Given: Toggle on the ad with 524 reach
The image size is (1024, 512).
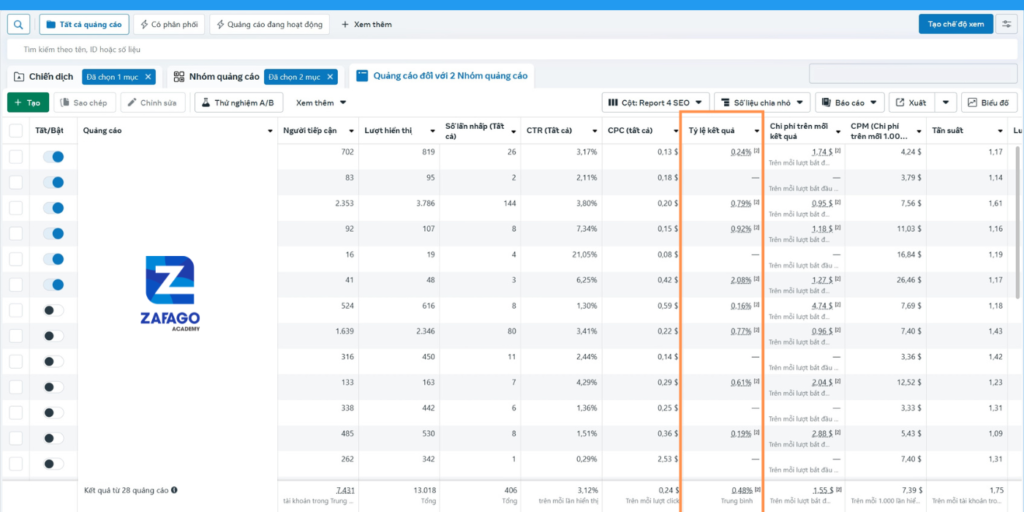Looking at the screenshot, I should 54,310.
